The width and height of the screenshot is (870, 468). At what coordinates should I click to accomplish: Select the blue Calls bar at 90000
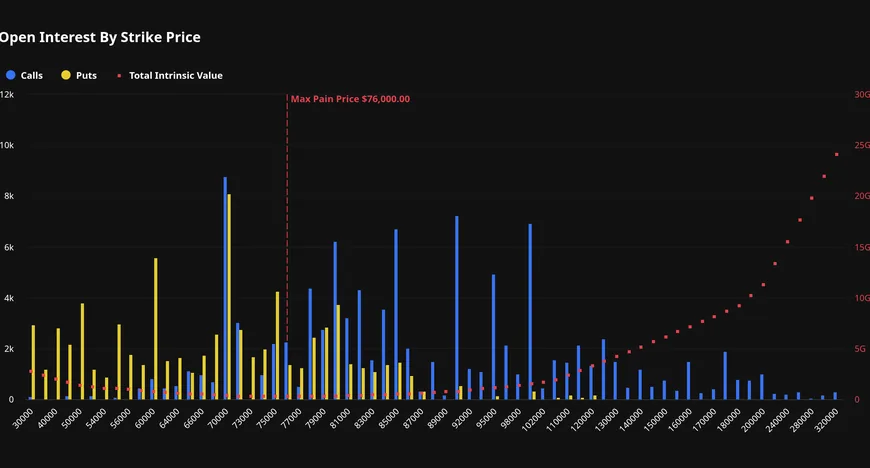(457, 308)
